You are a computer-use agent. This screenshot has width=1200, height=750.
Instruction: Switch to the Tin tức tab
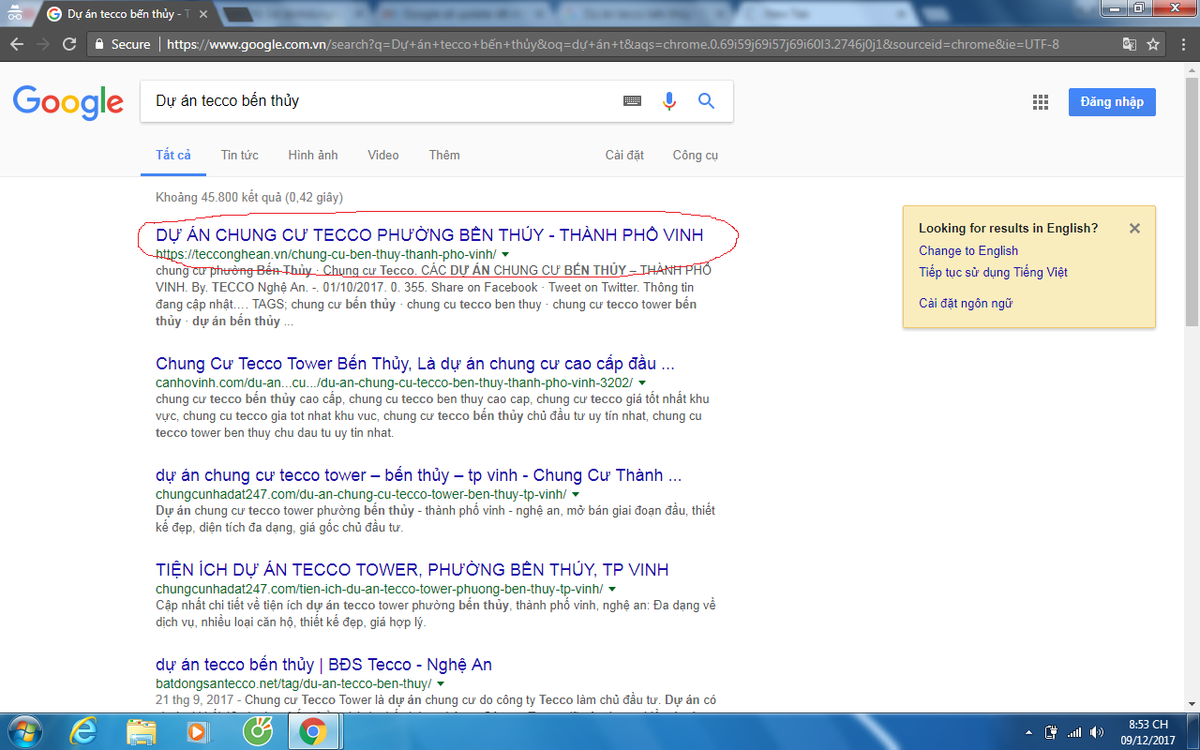coord(240,155)
